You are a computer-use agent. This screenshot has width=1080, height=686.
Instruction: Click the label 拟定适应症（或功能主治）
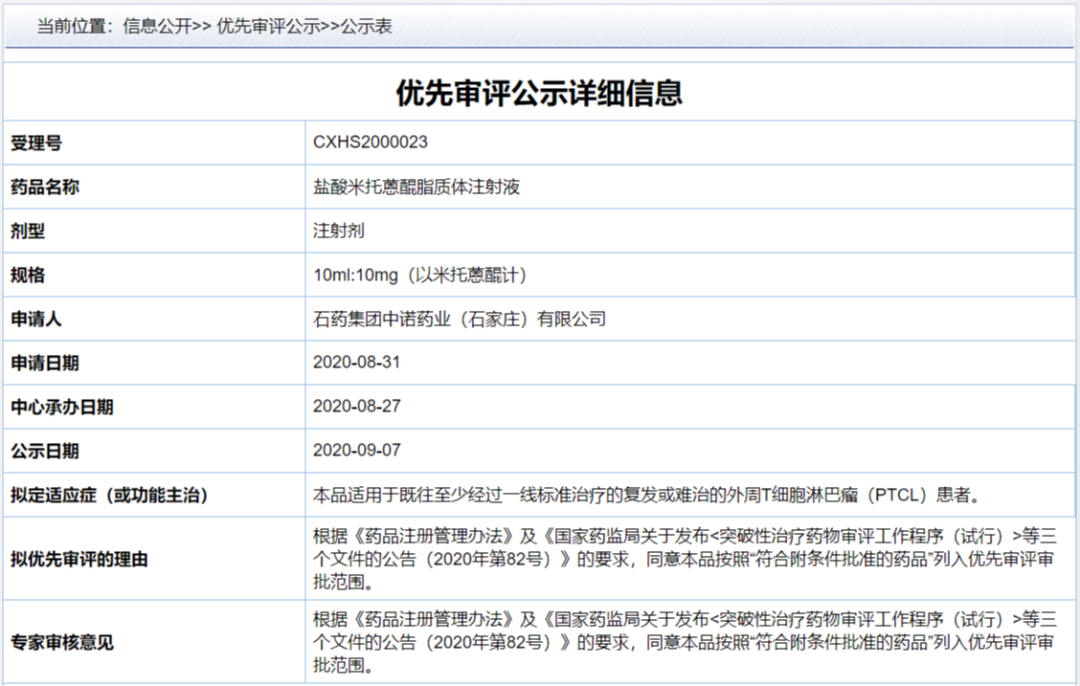pyautogui.click(x=110, y=495)
